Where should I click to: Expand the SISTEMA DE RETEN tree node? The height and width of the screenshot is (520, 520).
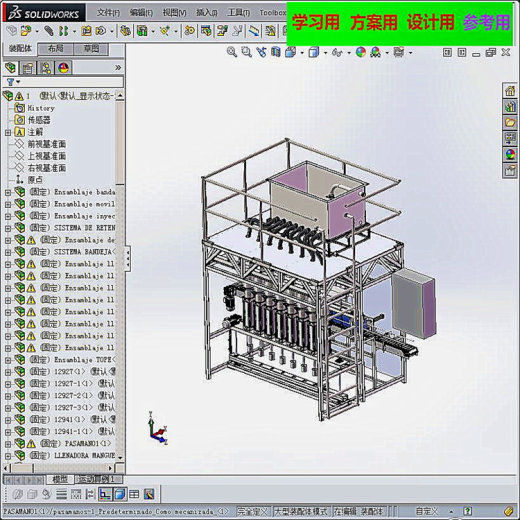click(8, 228)
